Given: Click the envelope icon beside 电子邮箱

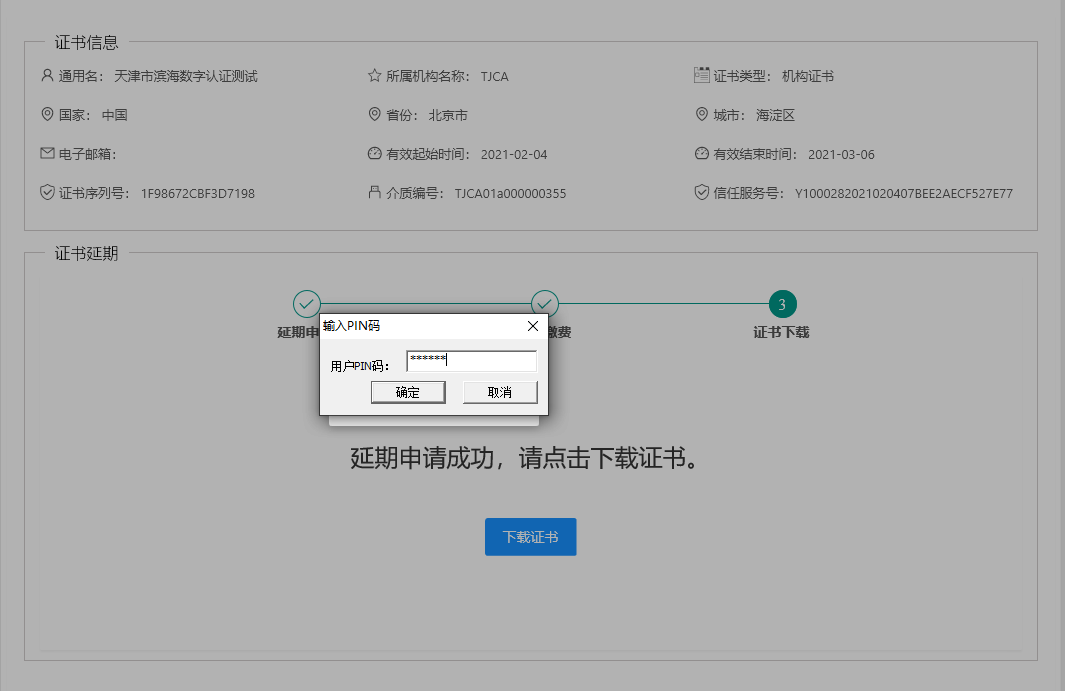Looking at the screenshot, I should pyautogui.click(x=47, y=153).
